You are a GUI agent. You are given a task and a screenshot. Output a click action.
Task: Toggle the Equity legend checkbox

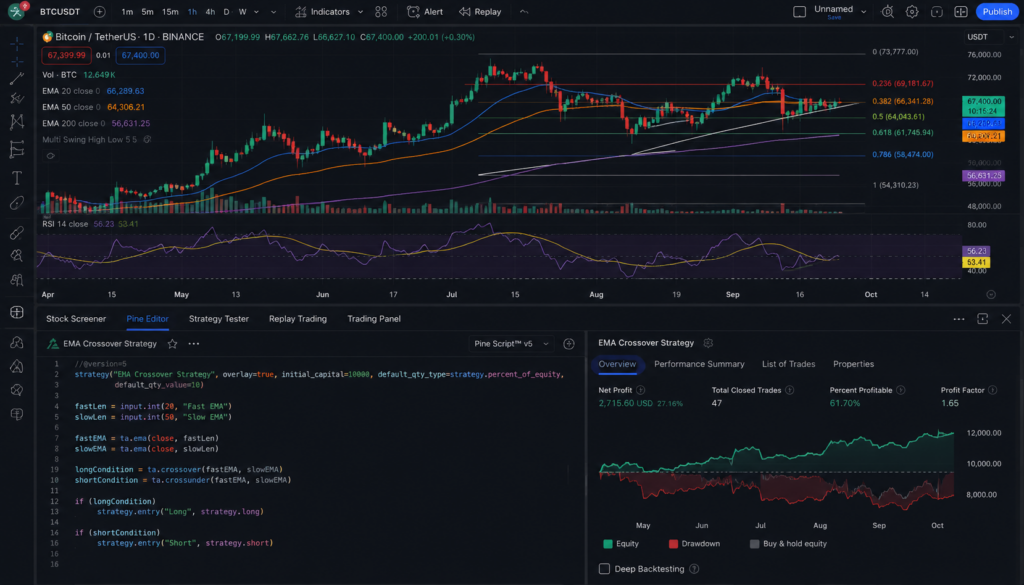pos(608,544)
